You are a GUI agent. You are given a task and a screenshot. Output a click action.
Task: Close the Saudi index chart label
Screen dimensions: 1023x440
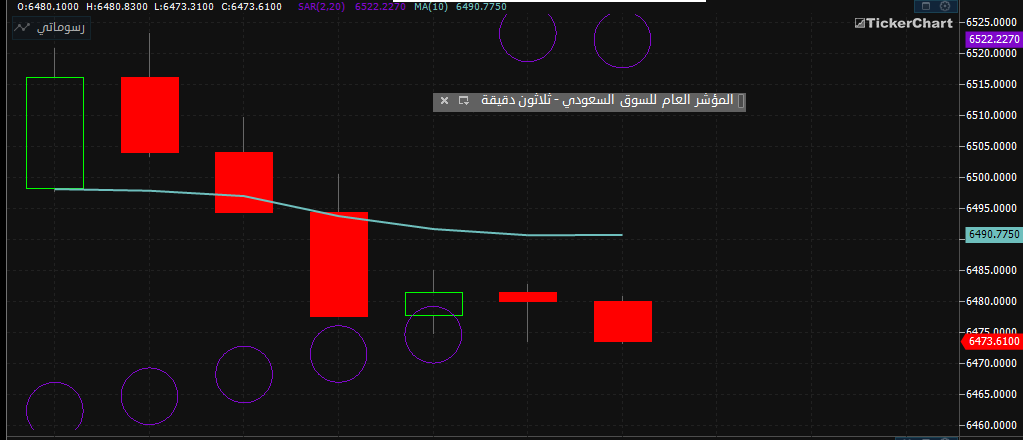click(444, 101)
